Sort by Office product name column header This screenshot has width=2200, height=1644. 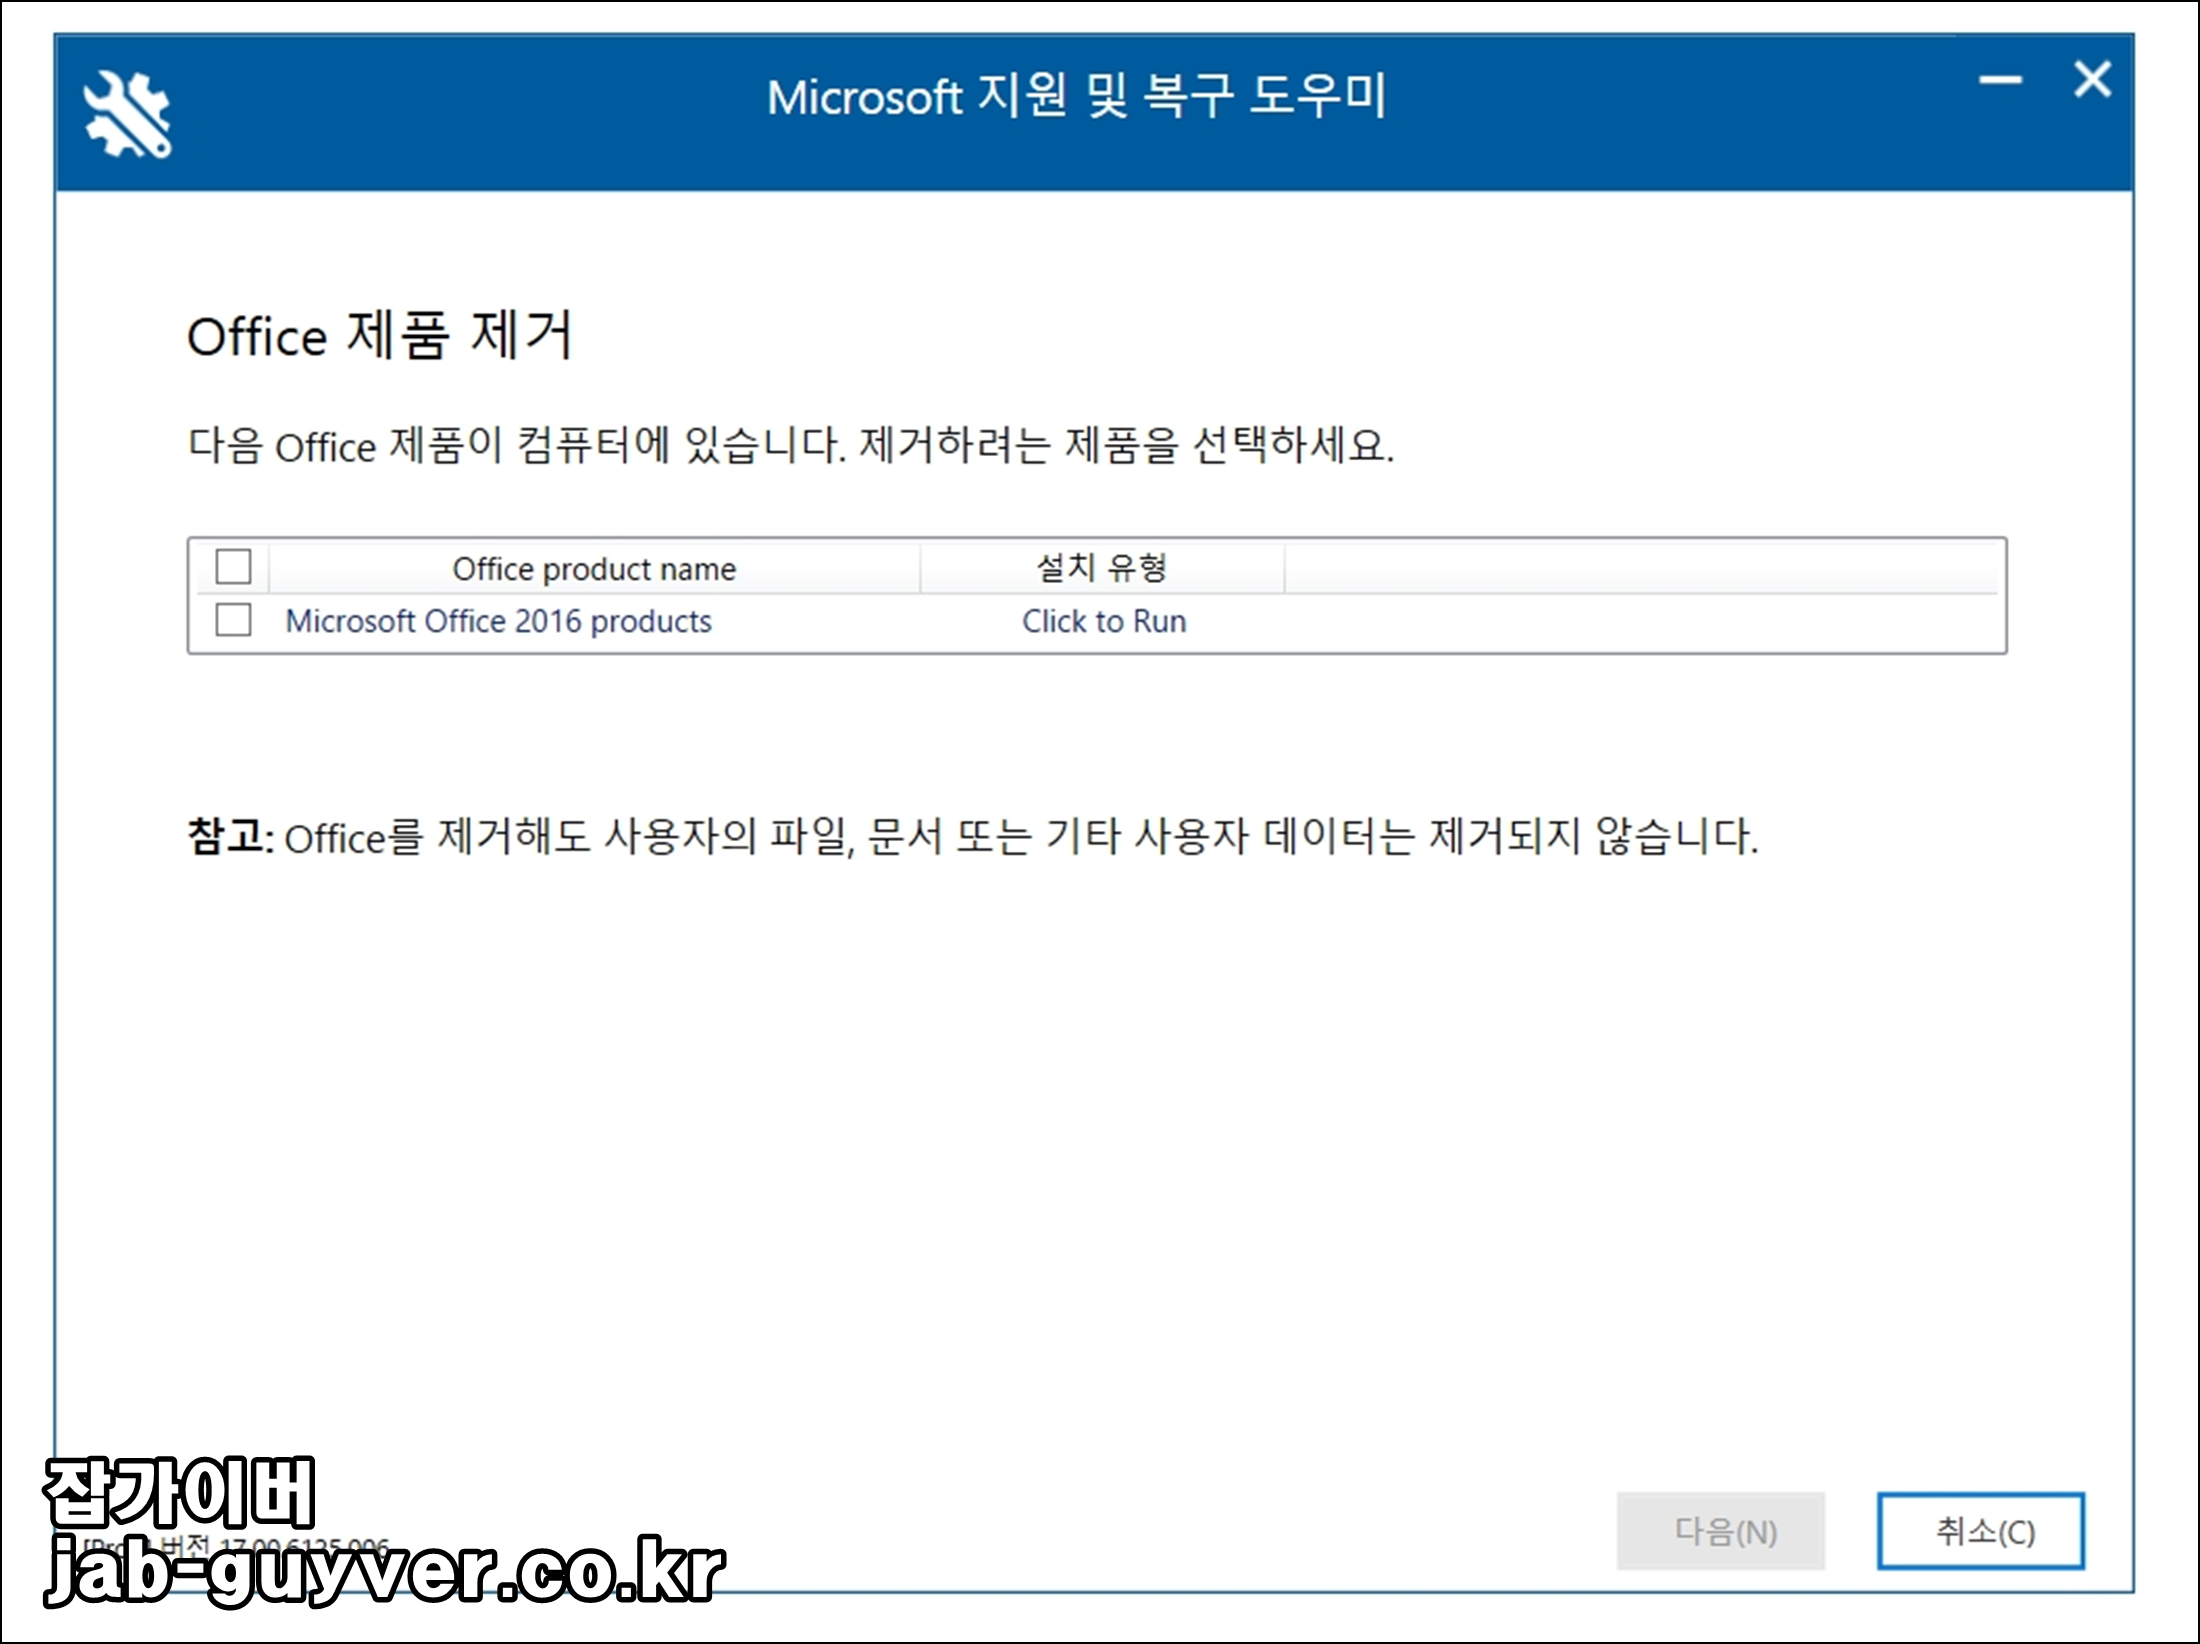pyautogui.click(x=593, y=569)
